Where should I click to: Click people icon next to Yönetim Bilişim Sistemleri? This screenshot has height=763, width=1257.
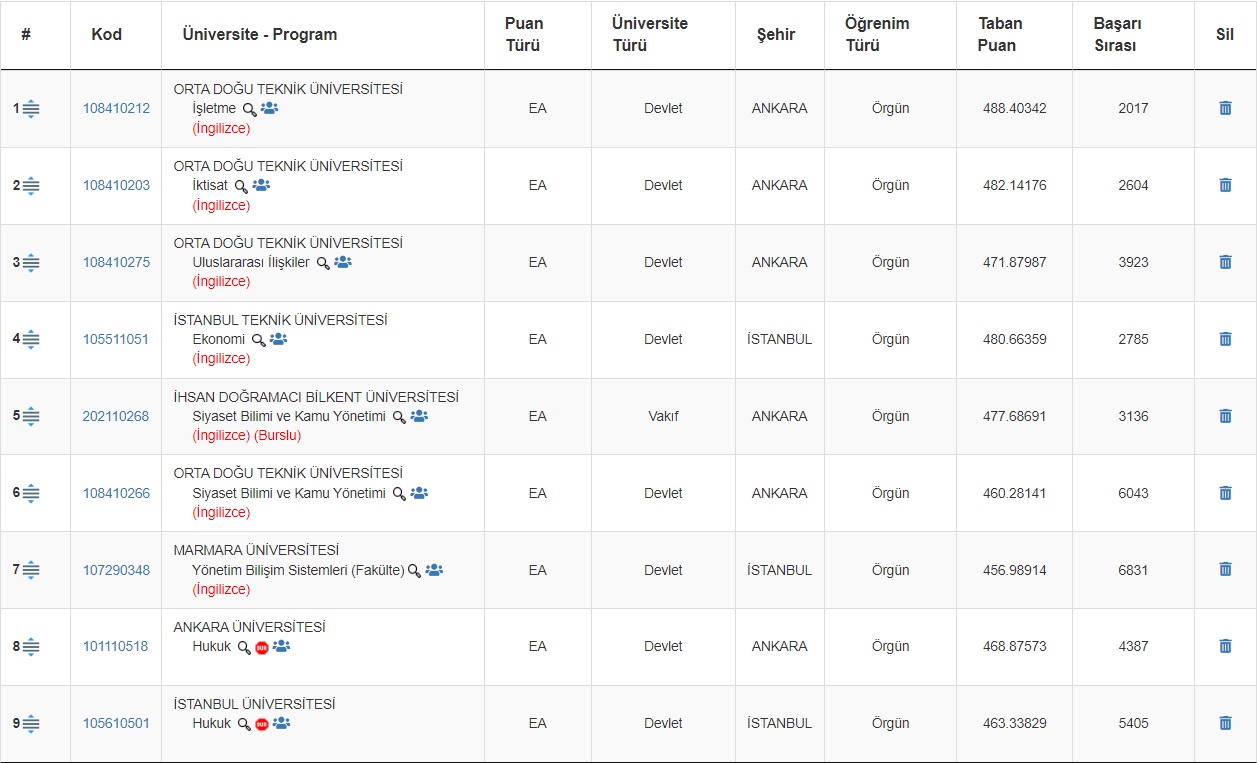point(434,570)
